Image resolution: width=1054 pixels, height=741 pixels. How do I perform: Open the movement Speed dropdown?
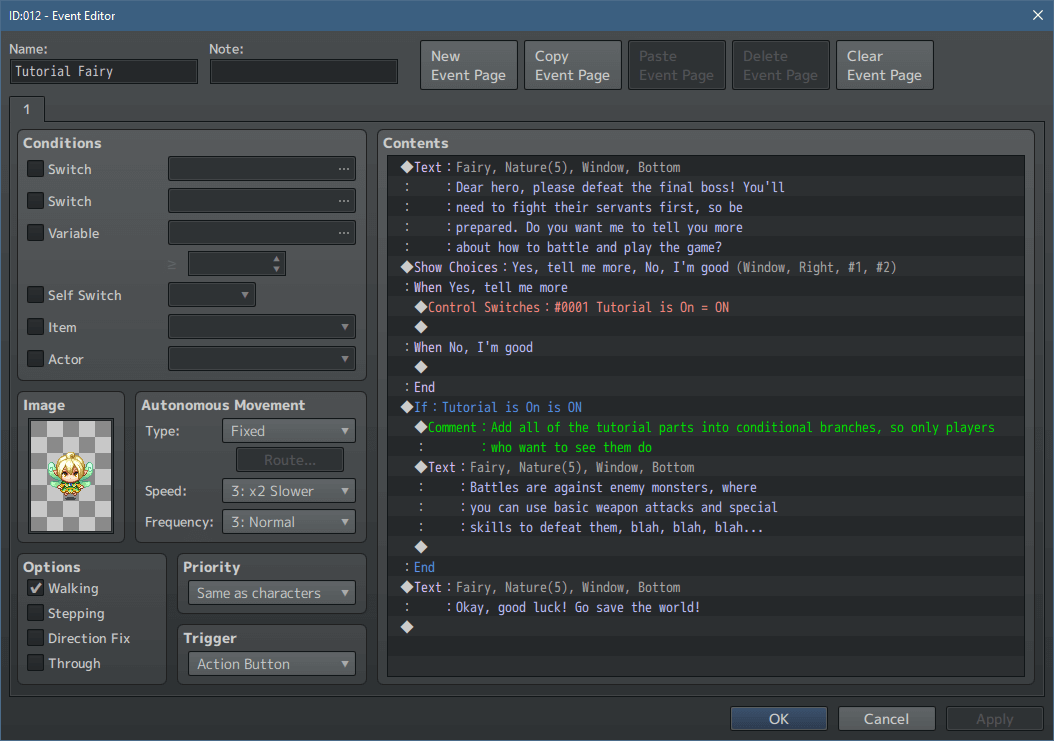[288, 490]
